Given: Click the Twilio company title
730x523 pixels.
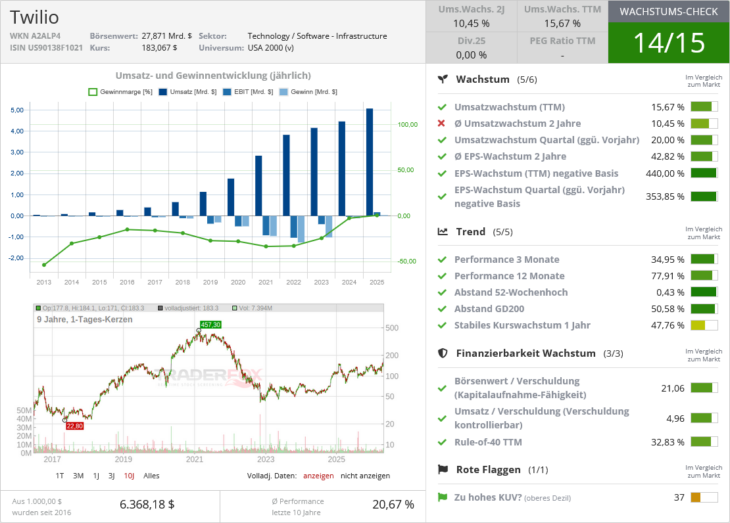Looking at the screenshot, I should tap(34, 17).
